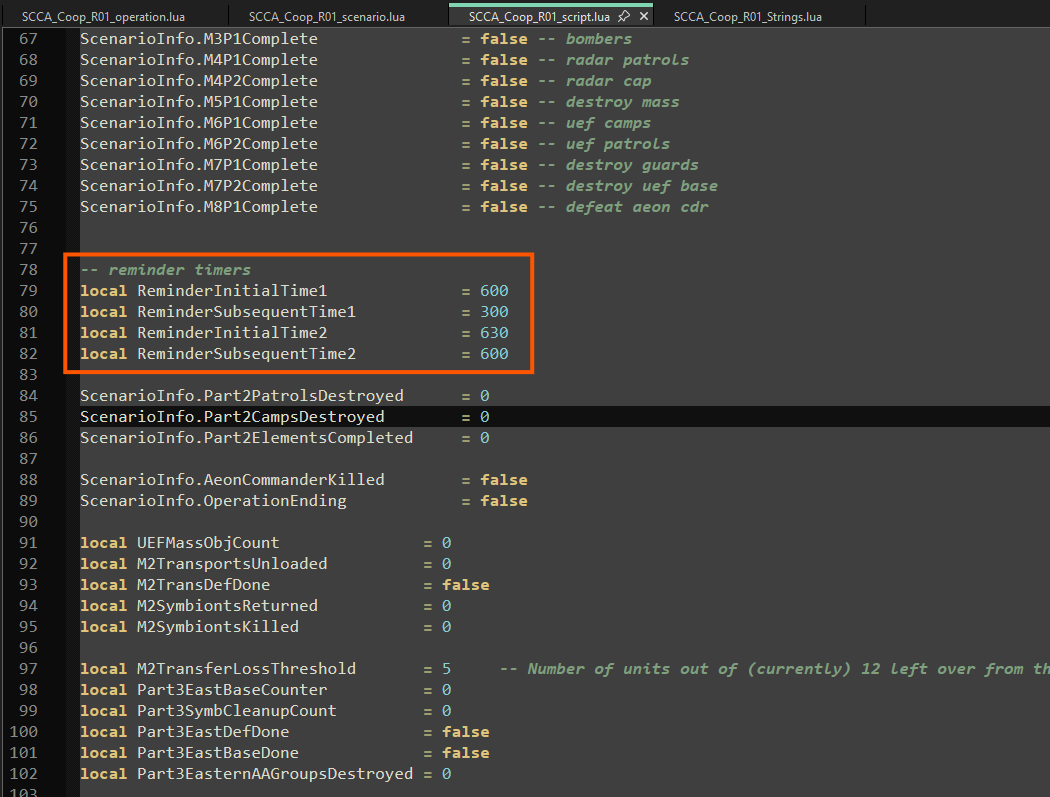Click the '-- bombers' comment on line 67
1050x797 pixels.
[585, 39]
